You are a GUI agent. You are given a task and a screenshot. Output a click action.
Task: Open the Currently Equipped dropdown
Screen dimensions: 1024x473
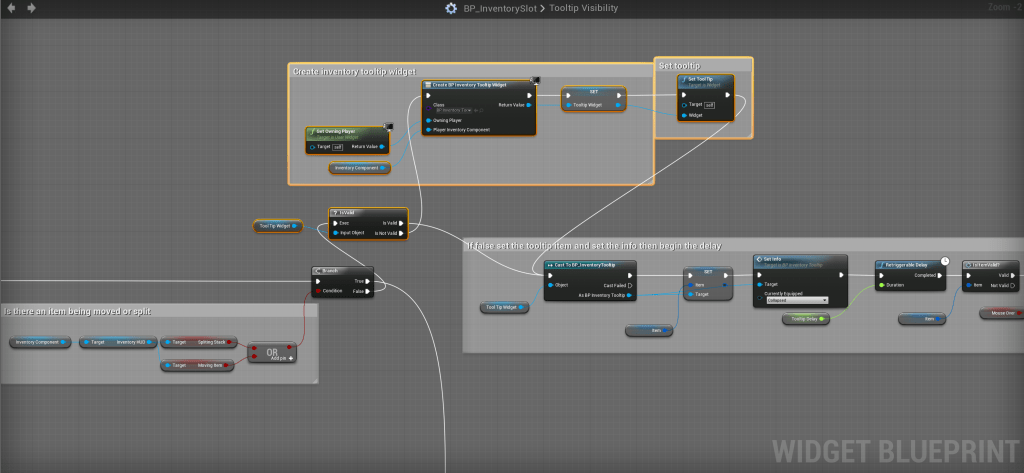pyautogui.click(x=796, y=299)
